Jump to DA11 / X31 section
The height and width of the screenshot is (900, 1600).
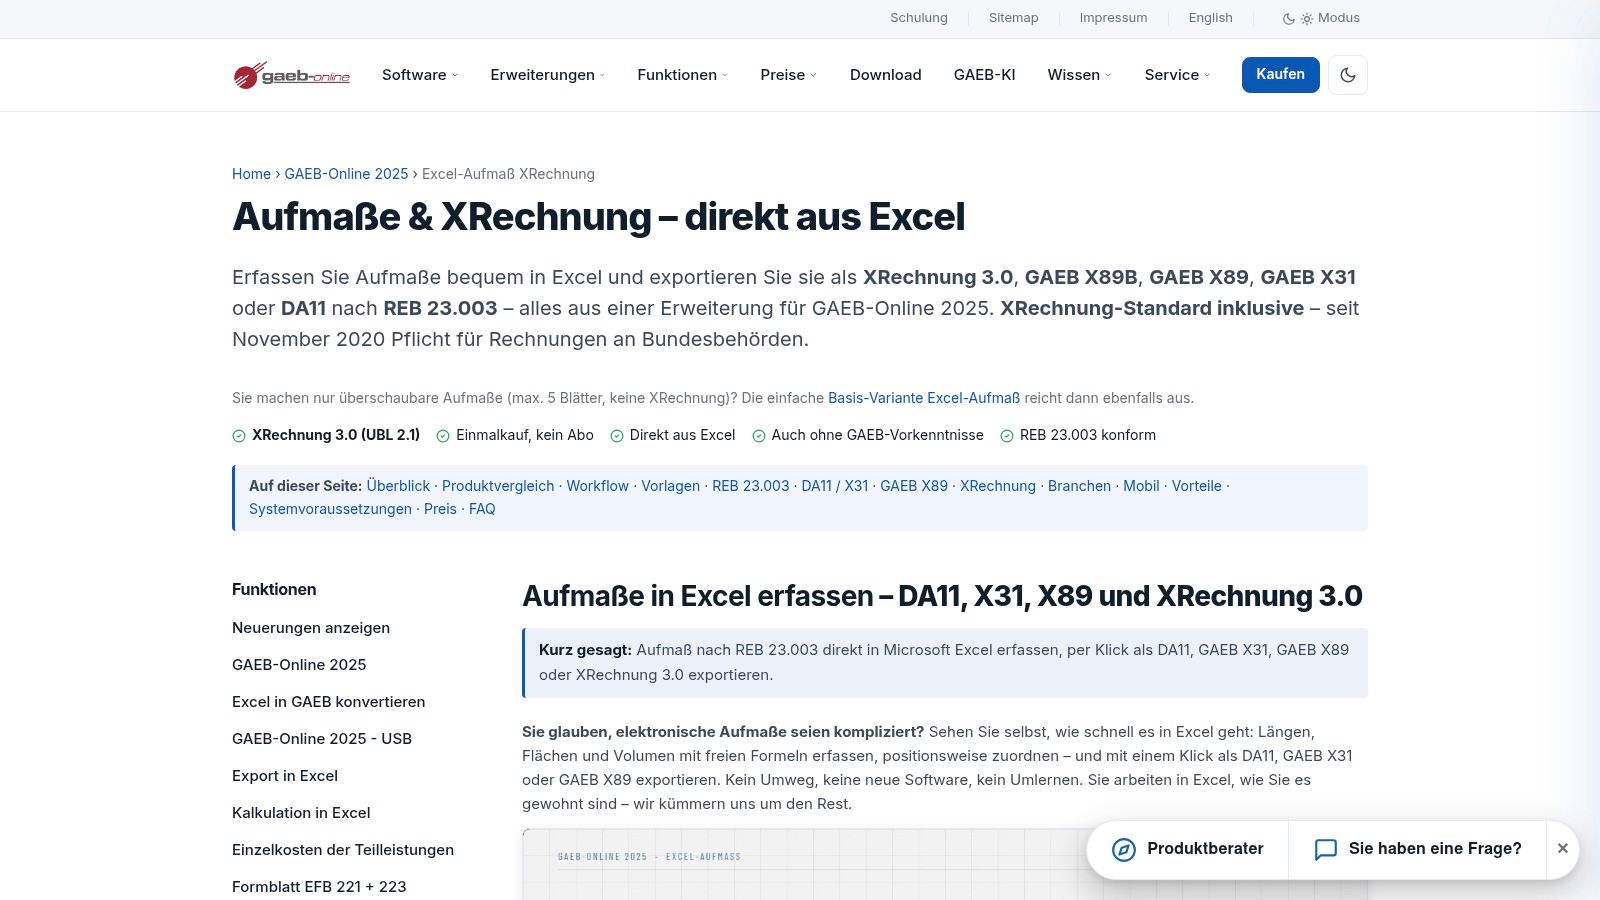[x=835, y=486]
